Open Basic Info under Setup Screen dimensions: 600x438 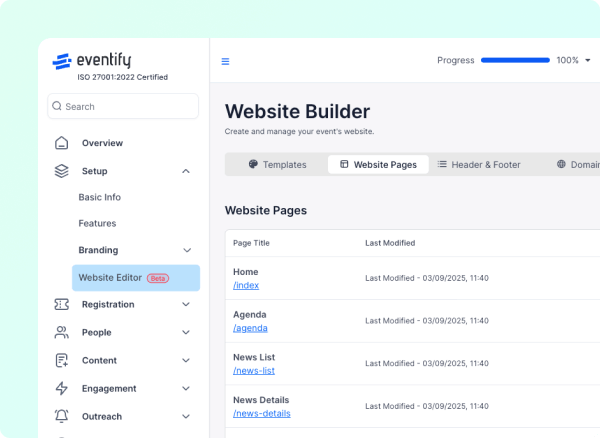click(x=99, y=197)
